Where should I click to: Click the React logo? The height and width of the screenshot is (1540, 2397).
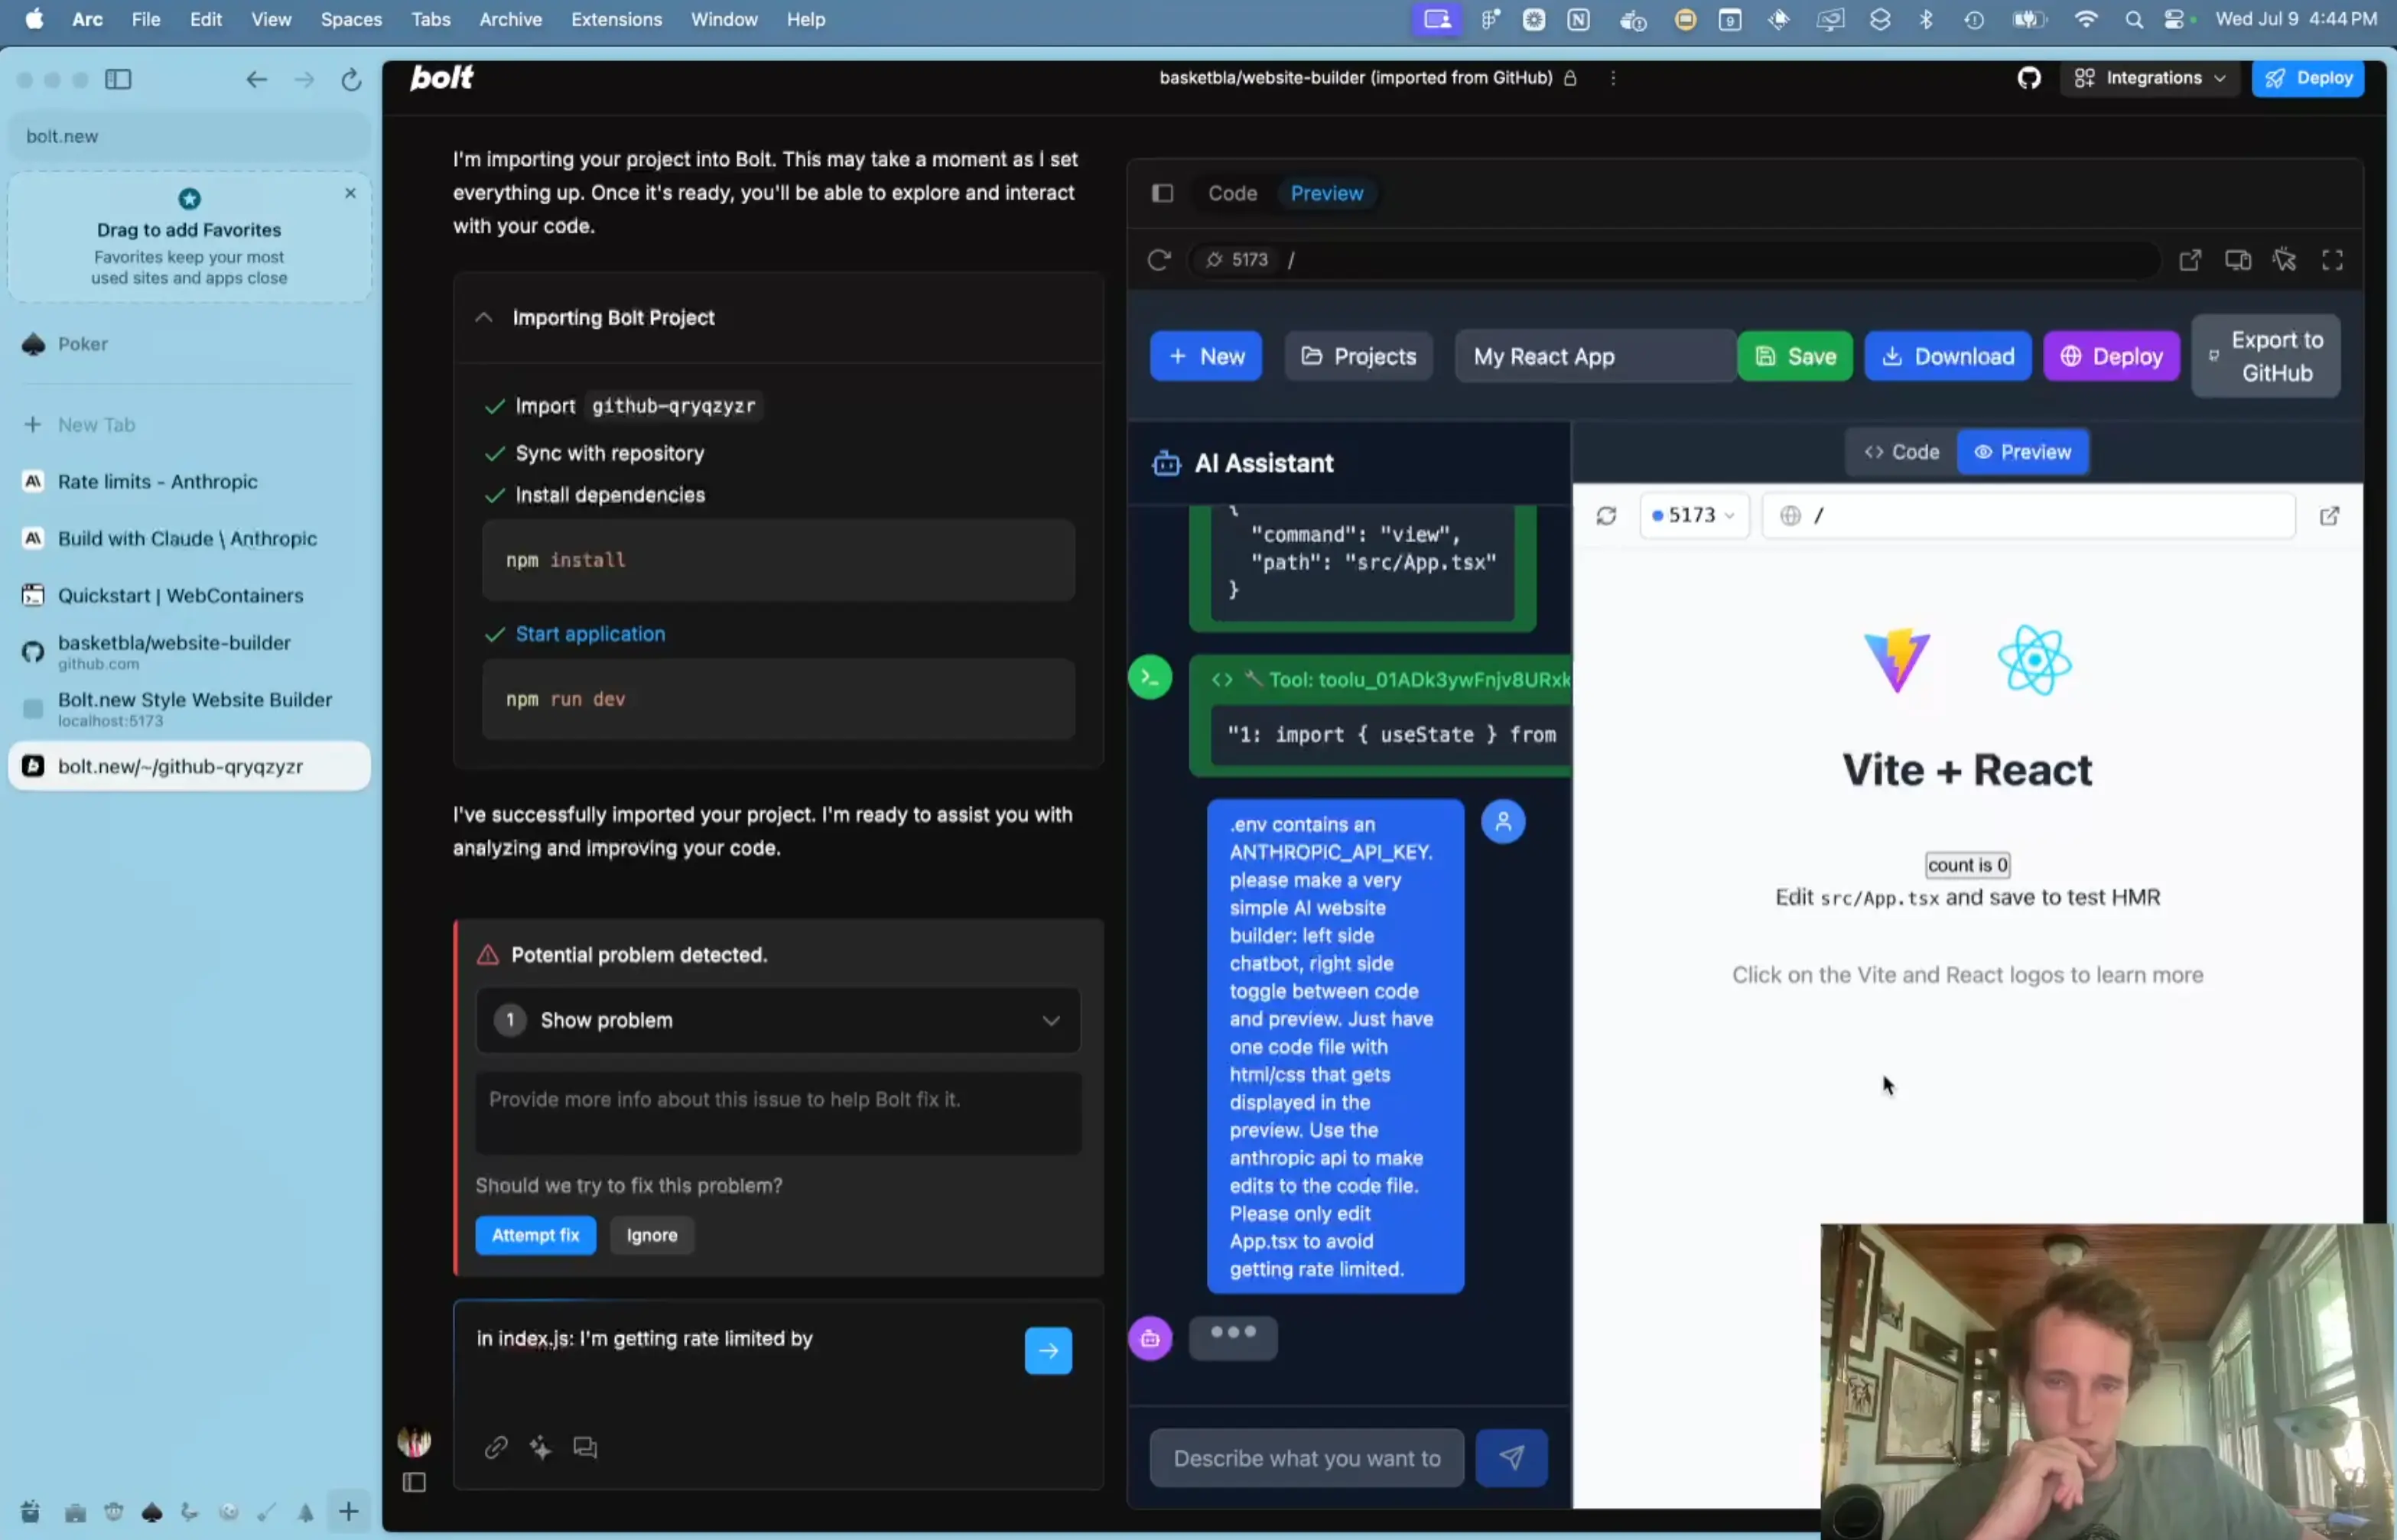2035,659
